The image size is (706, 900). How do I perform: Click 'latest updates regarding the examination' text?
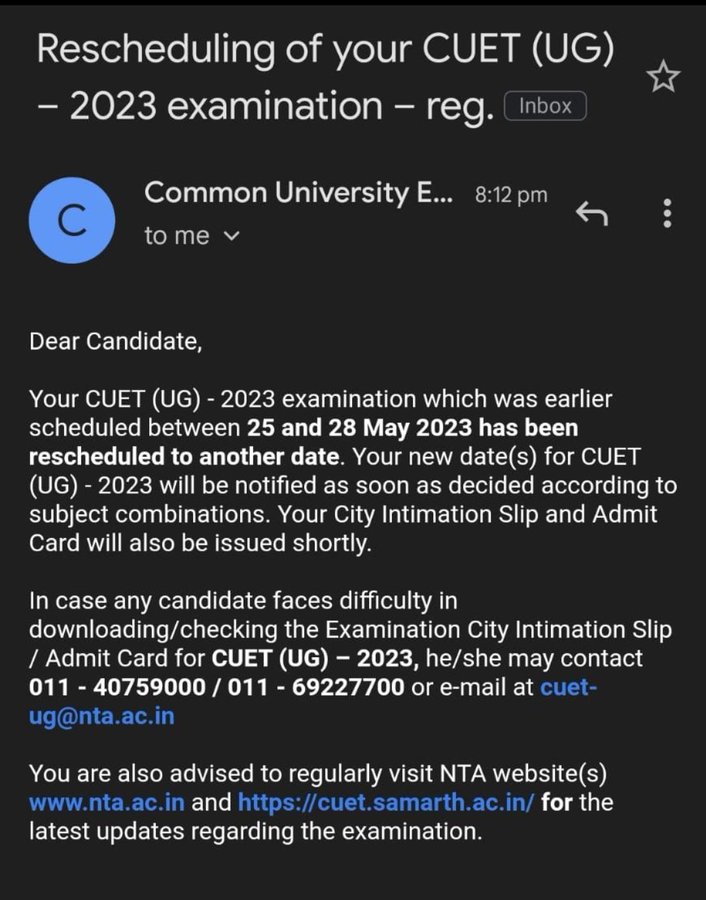point(255,830)
